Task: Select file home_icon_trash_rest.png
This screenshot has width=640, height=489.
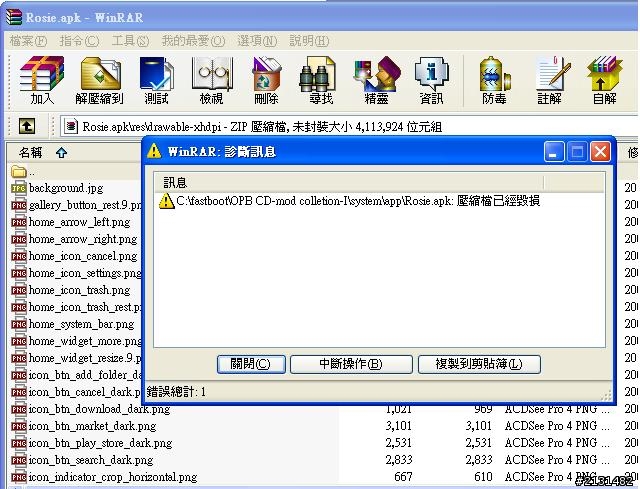Action: coord(85,307)
